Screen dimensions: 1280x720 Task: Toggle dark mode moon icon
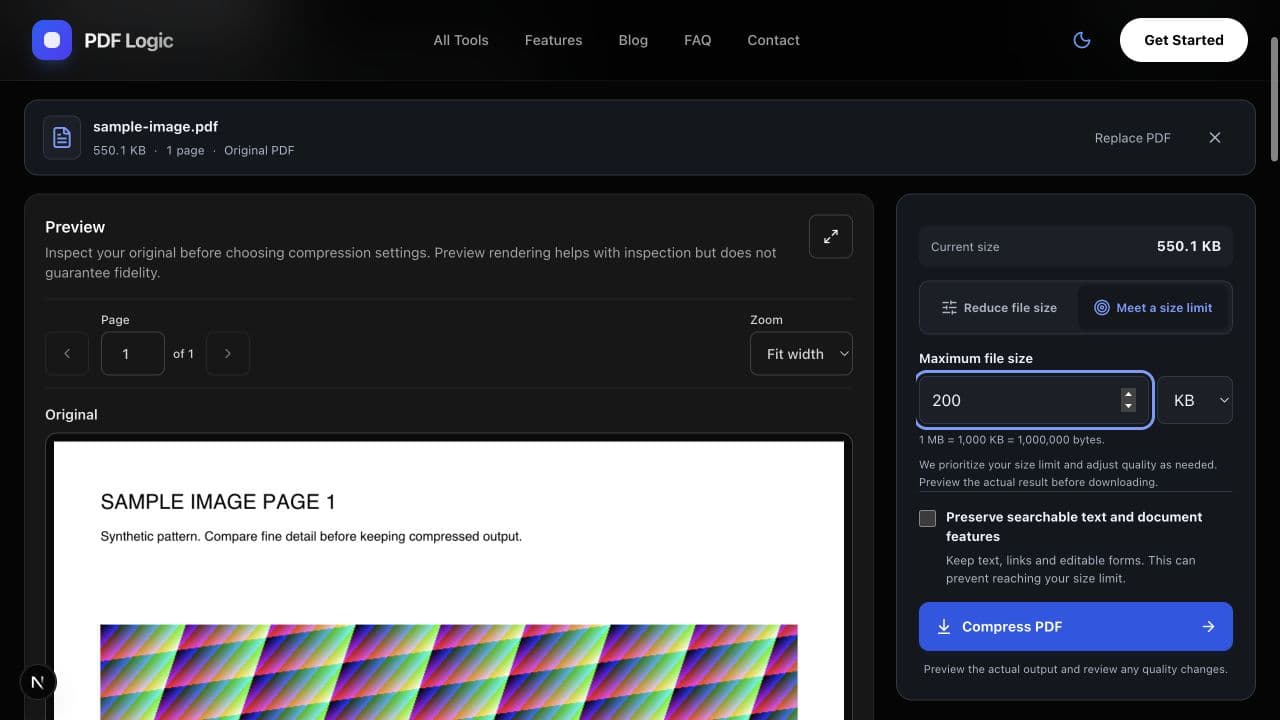[x=1081, y=40]
